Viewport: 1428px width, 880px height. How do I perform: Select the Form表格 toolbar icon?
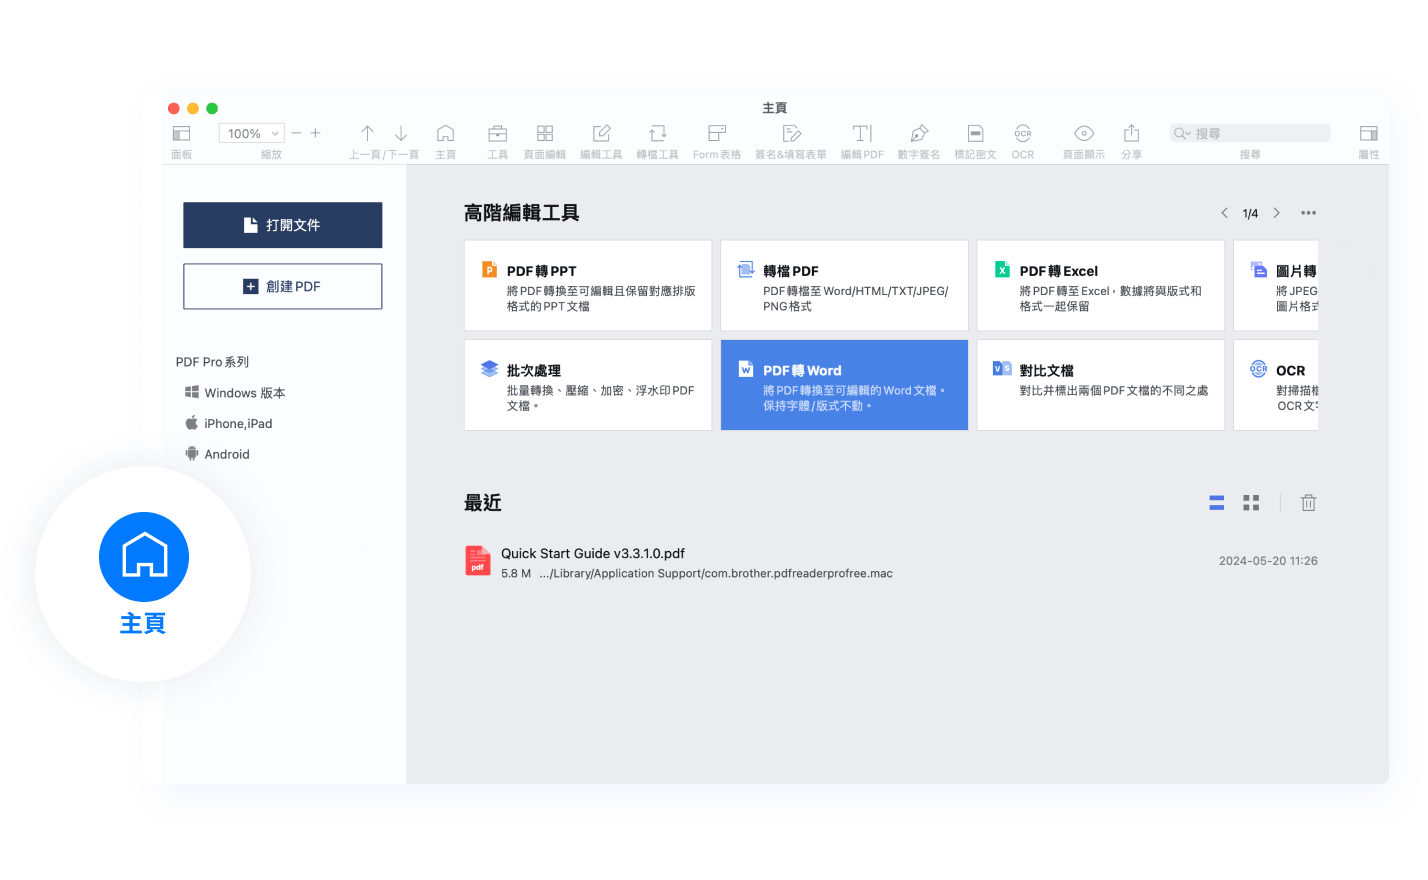716,134
